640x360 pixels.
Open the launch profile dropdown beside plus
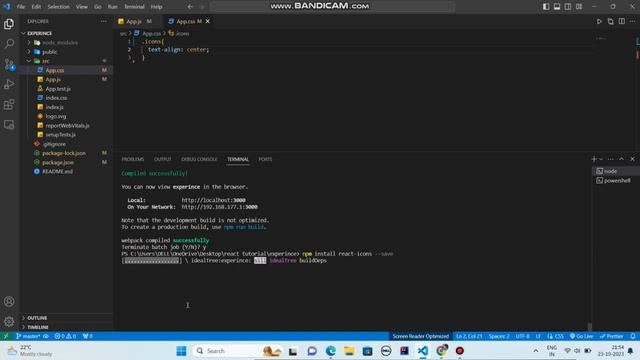tap(601, 159)
